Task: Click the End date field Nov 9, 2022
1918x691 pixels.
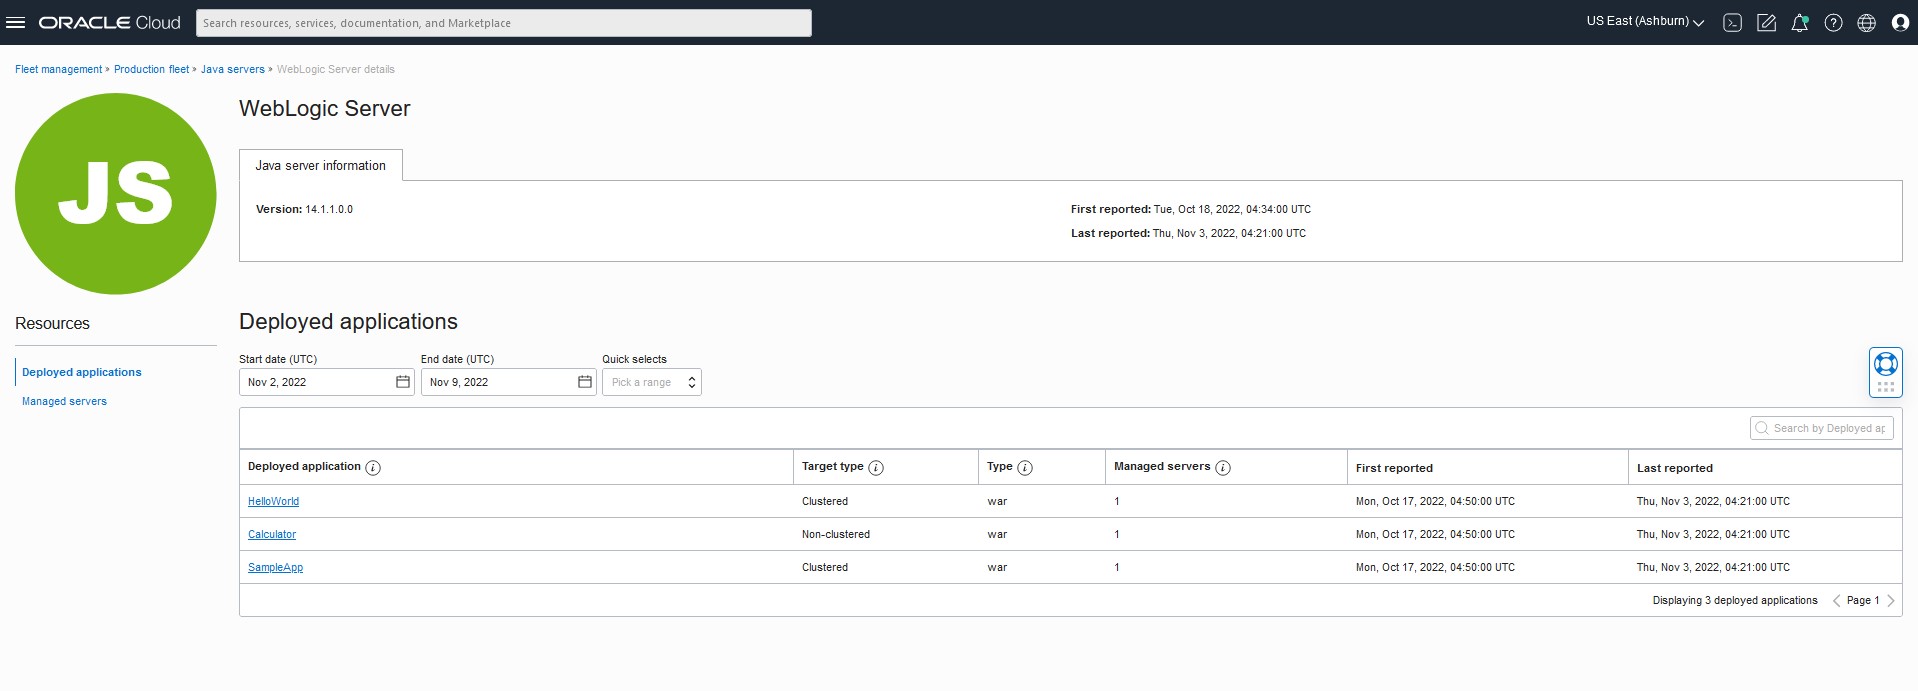Action: pyautogui.click(x=509, y=382)
